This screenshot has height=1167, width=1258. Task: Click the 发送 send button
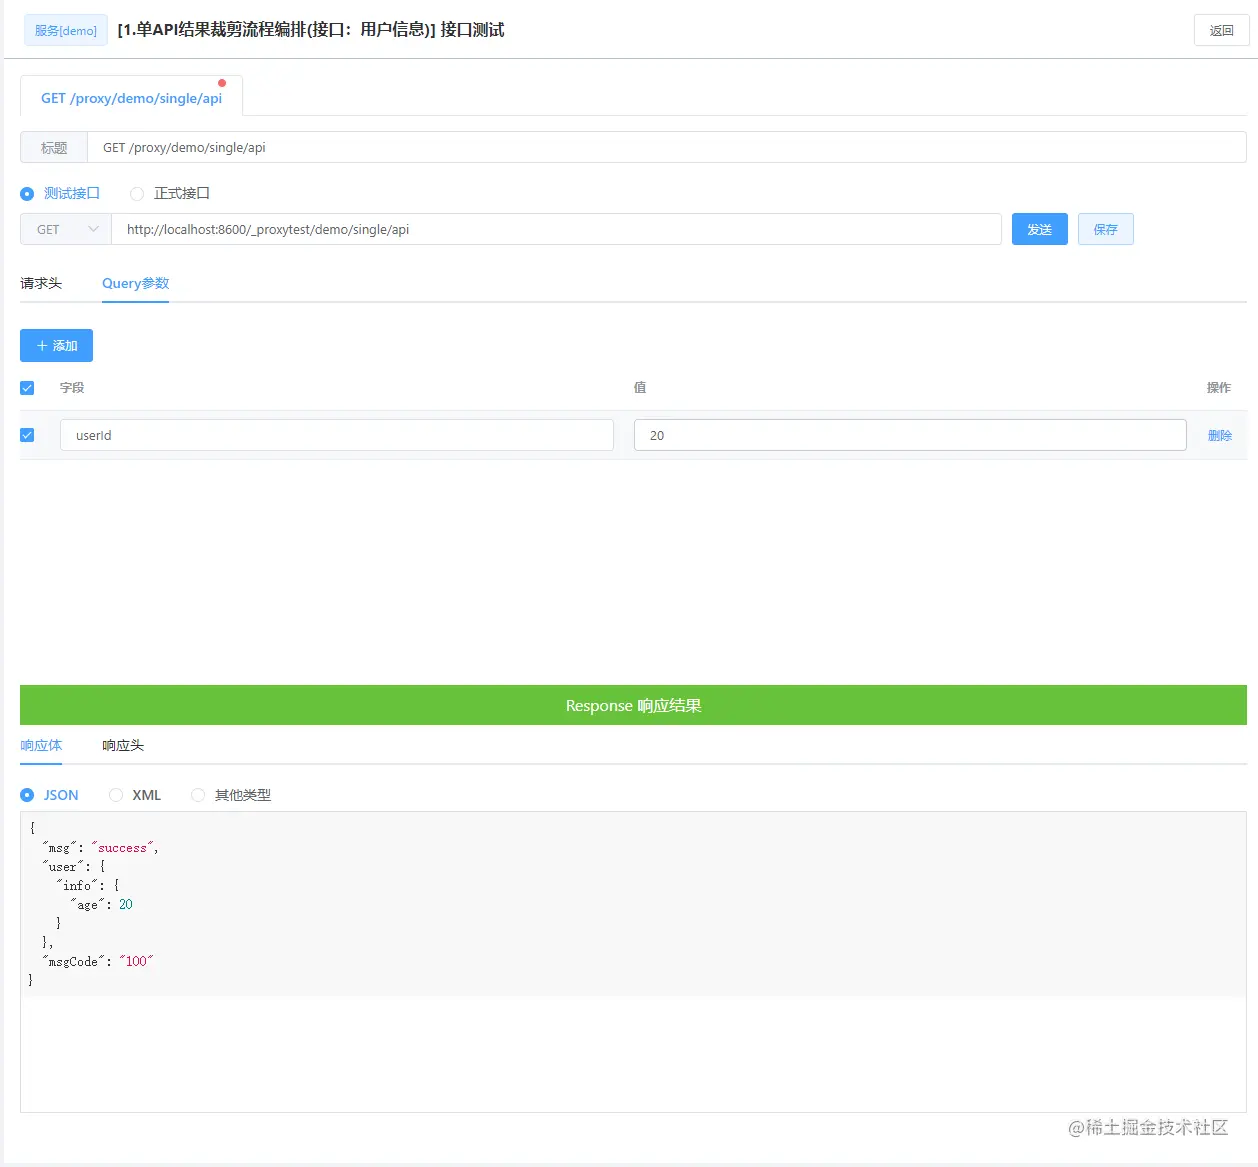[x=1039, y=229]
